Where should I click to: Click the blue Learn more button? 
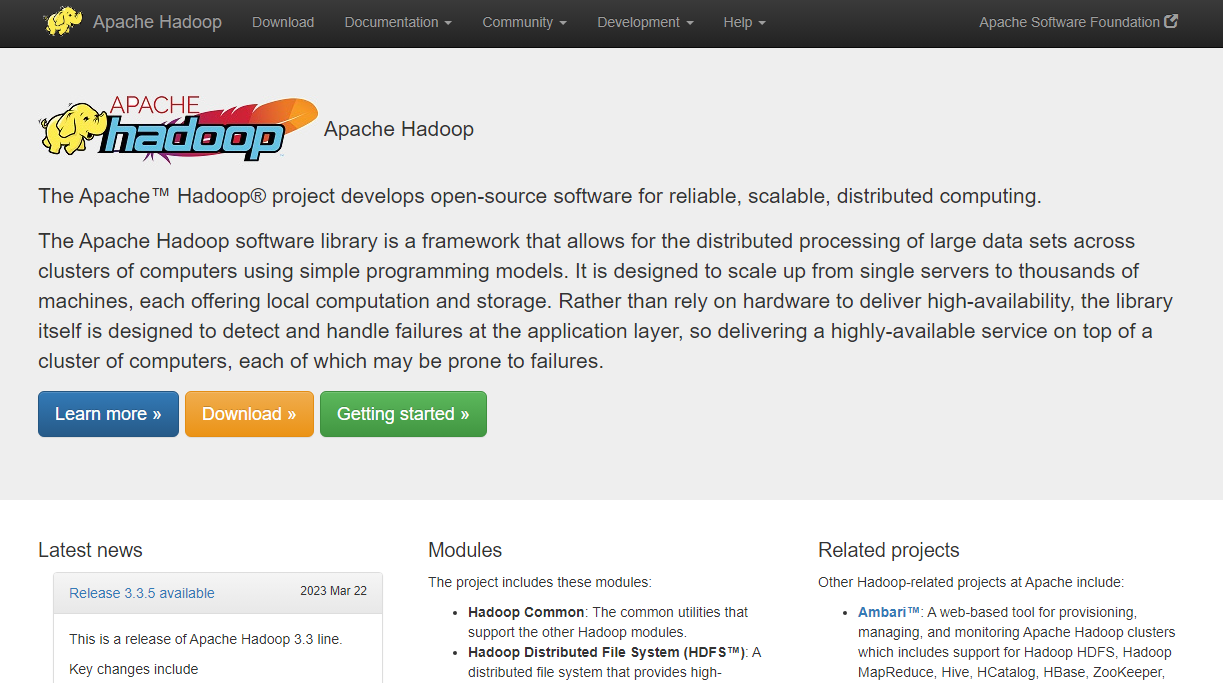pos(108,414)
